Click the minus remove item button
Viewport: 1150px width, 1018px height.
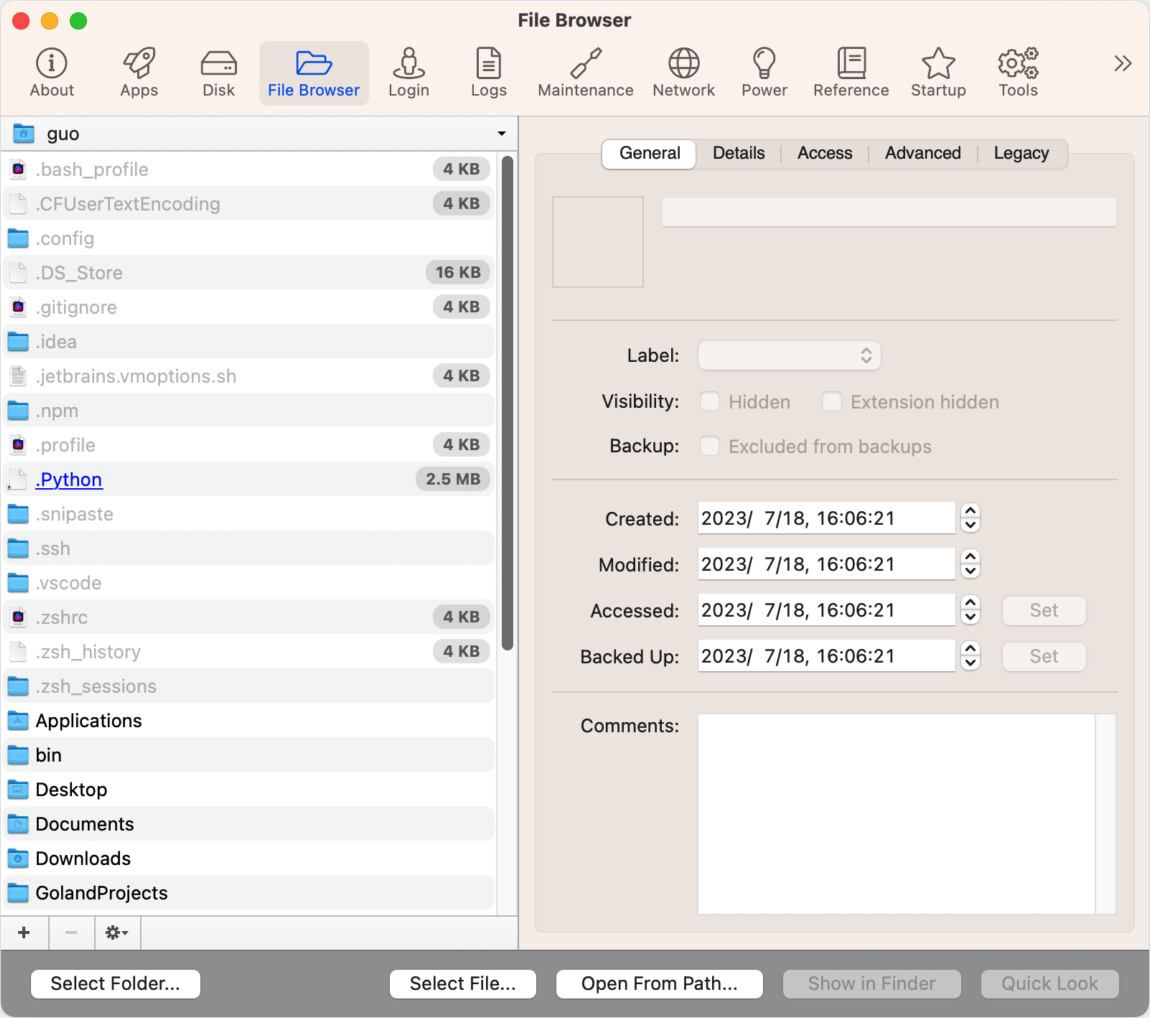(71, 932)
